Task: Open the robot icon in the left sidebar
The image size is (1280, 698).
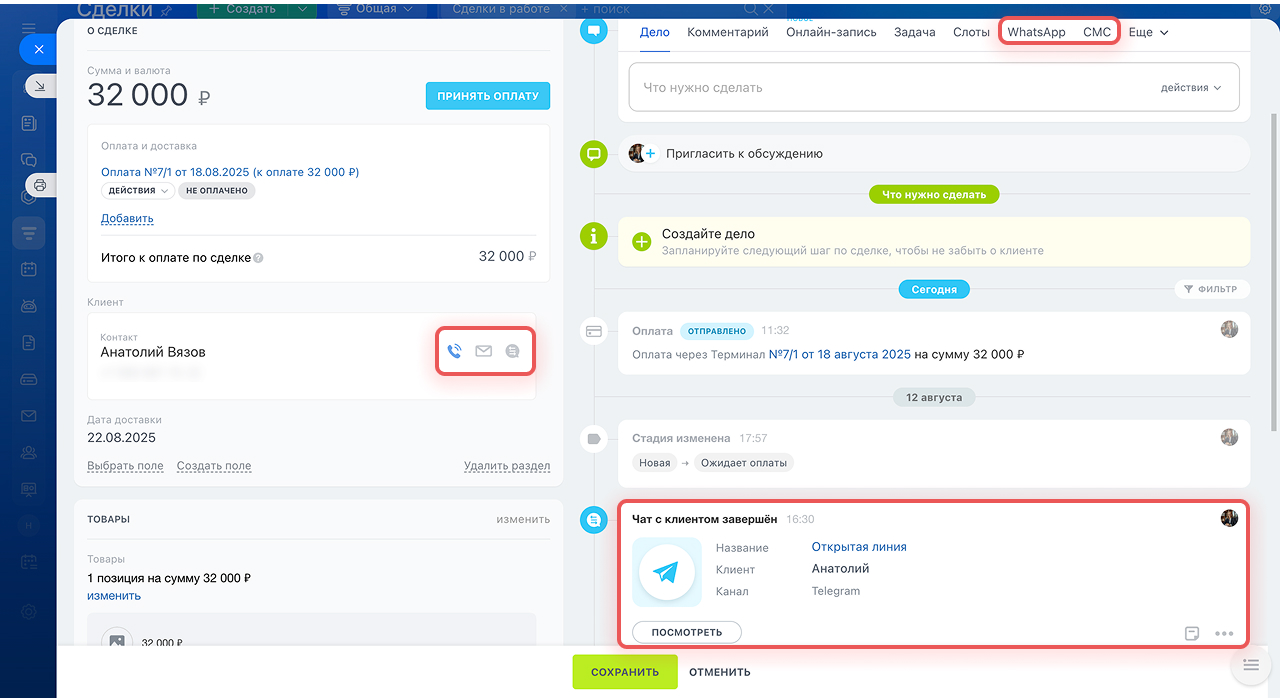Action: (29, 306)
